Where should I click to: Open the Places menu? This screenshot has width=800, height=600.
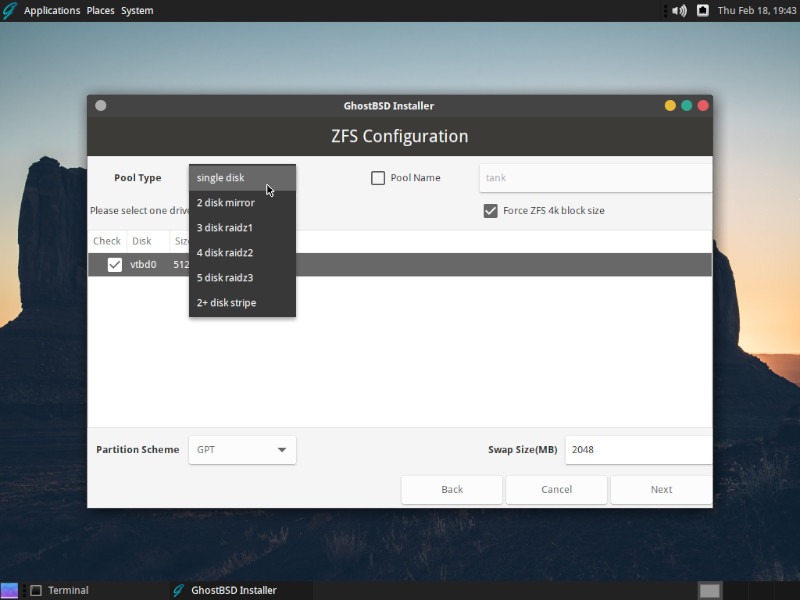(100, 10)
